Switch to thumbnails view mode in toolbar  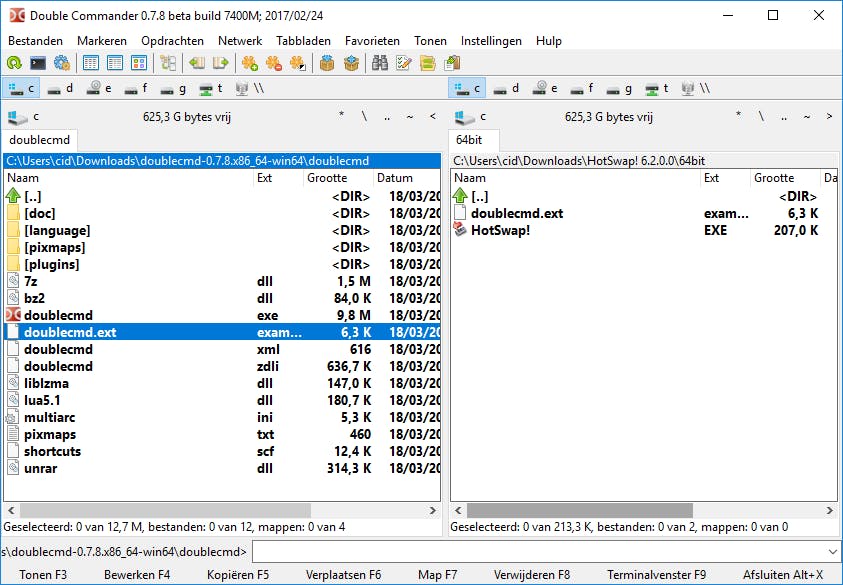[x=139, y=63]
